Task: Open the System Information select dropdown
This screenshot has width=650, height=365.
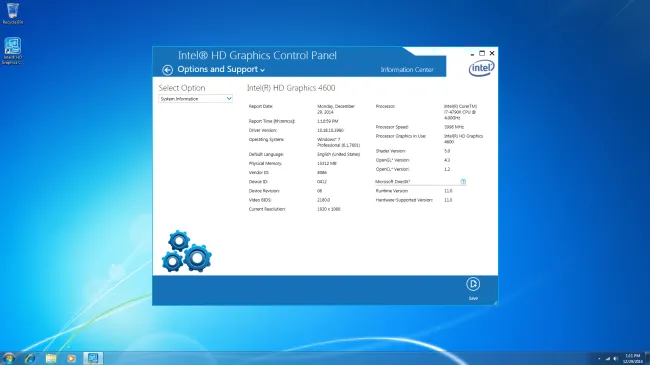Action: (x=195, y=99)
